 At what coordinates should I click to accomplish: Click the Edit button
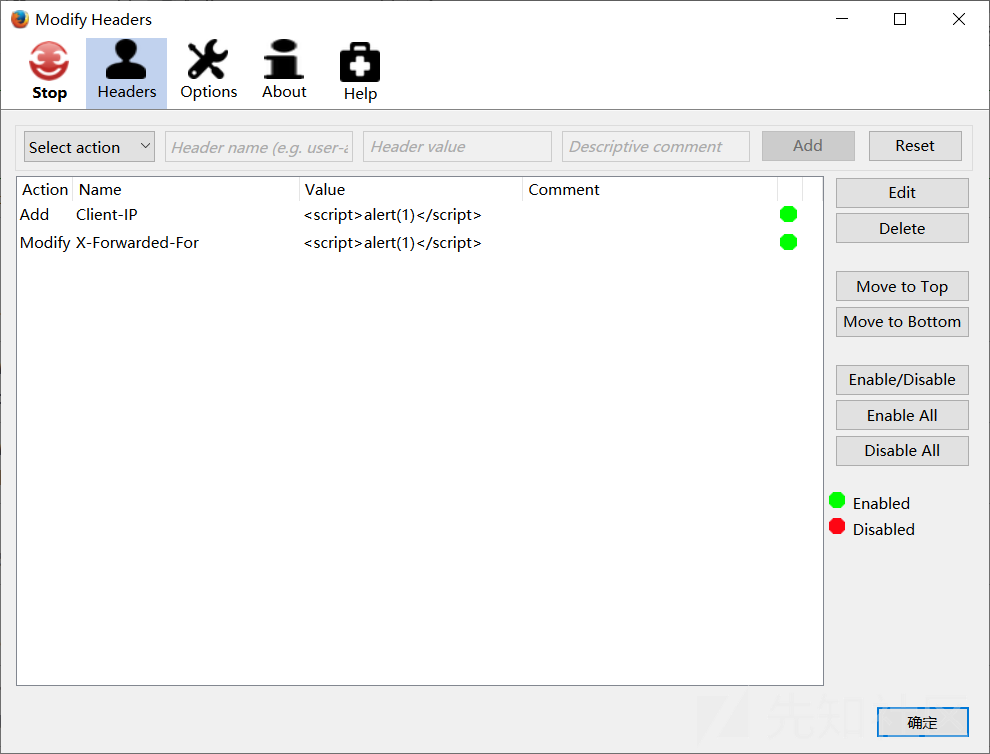(902, 193)
